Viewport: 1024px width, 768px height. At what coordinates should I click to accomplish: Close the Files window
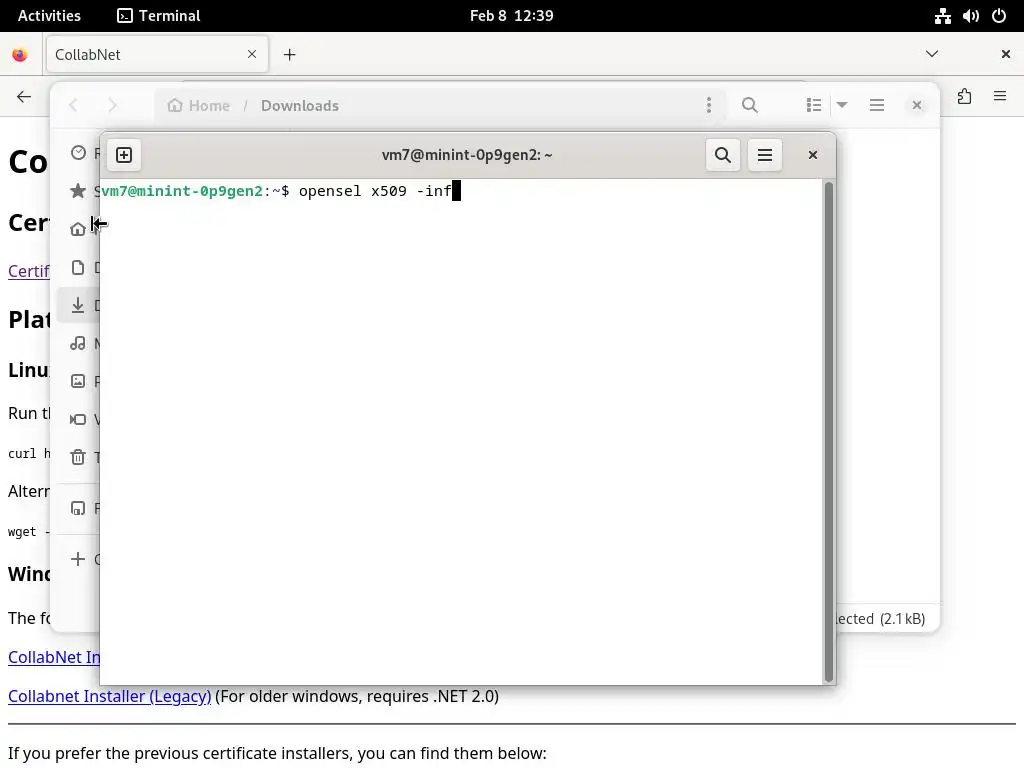pos(917,105)
